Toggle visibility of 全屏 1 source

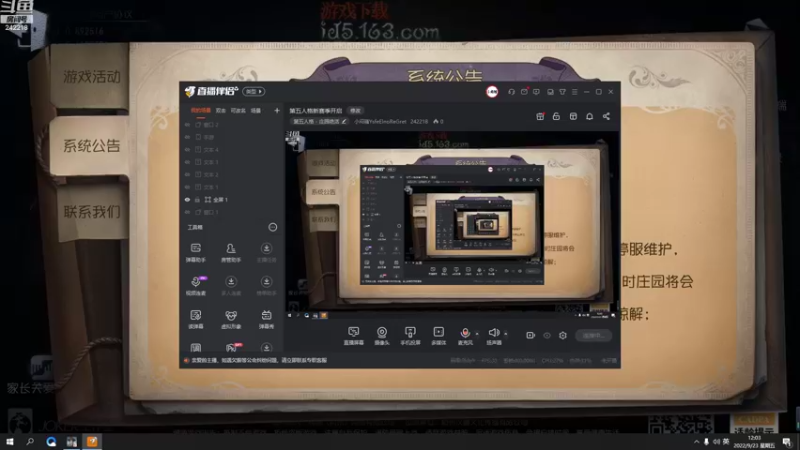(x=187, y=199)
